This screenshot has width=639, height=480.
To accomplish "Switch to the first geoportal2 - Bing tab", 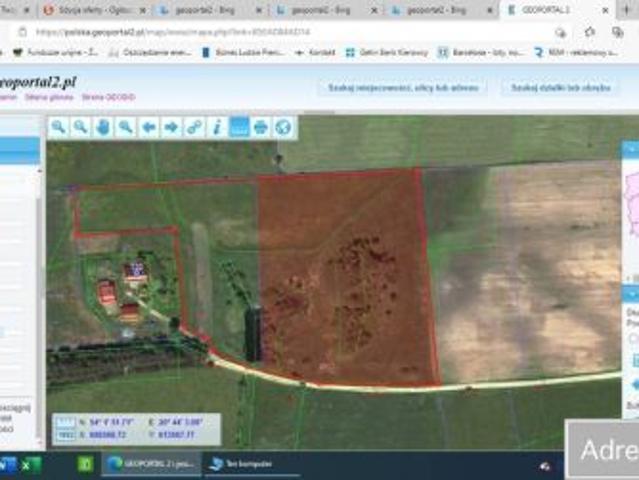I will [210, 10].
